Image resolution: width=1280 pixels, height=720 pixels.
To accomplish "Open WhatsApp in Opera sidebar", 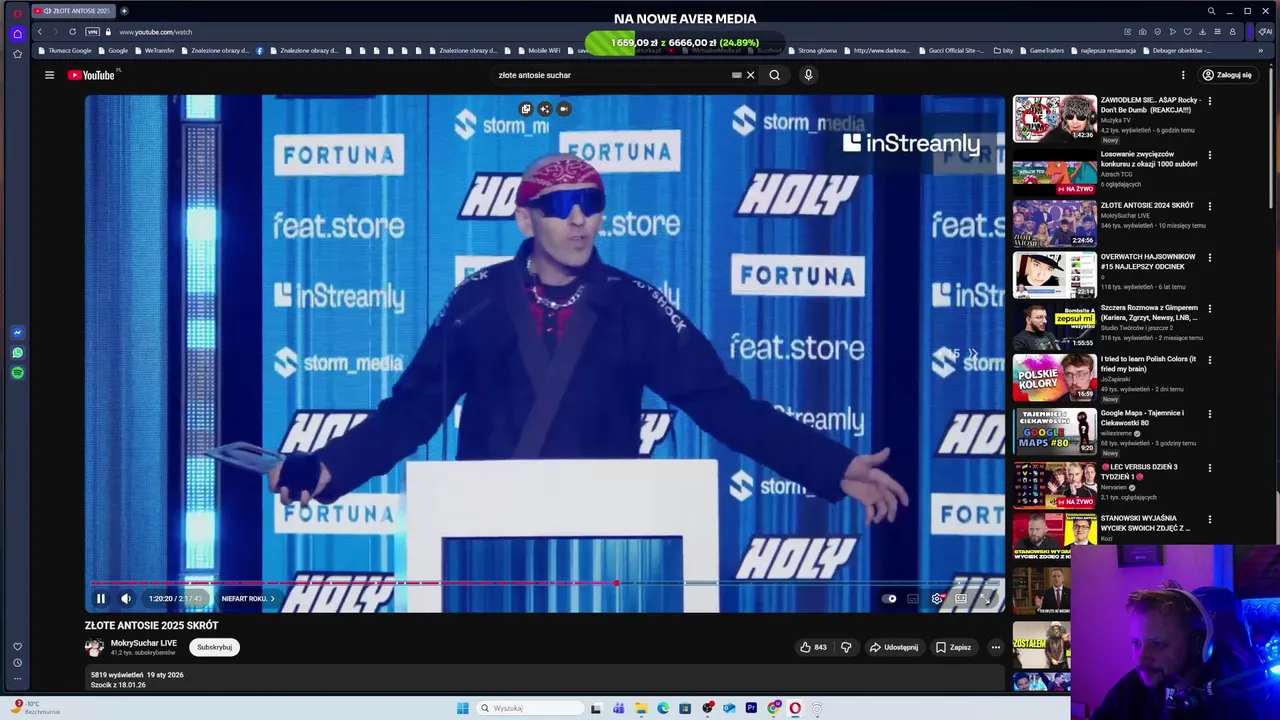I will [17, 353].
